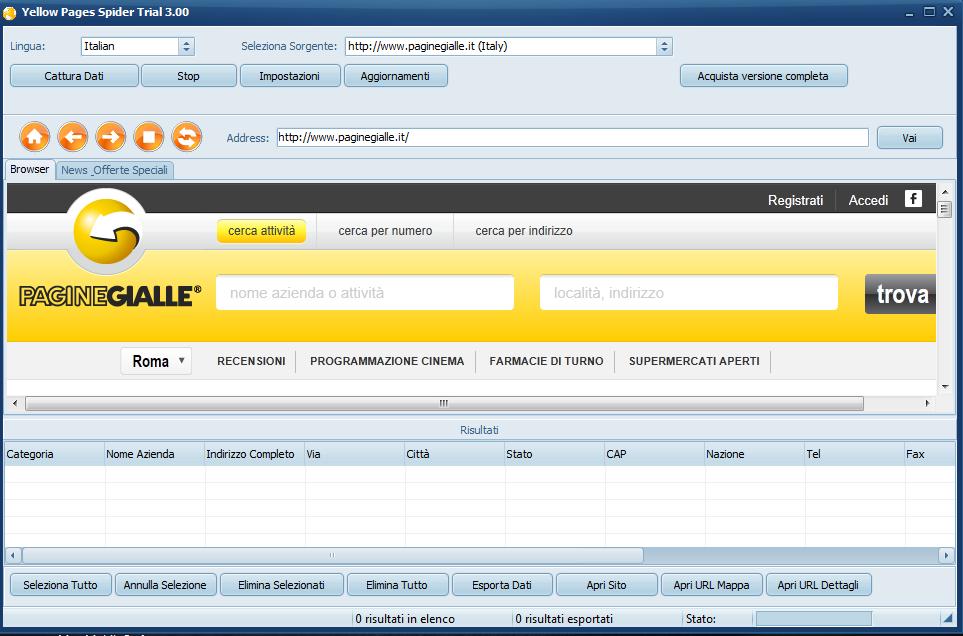Click the browser vertical scrollbar thumb
This screenshot has height=636, width=963.
click(x=945, y=209)
